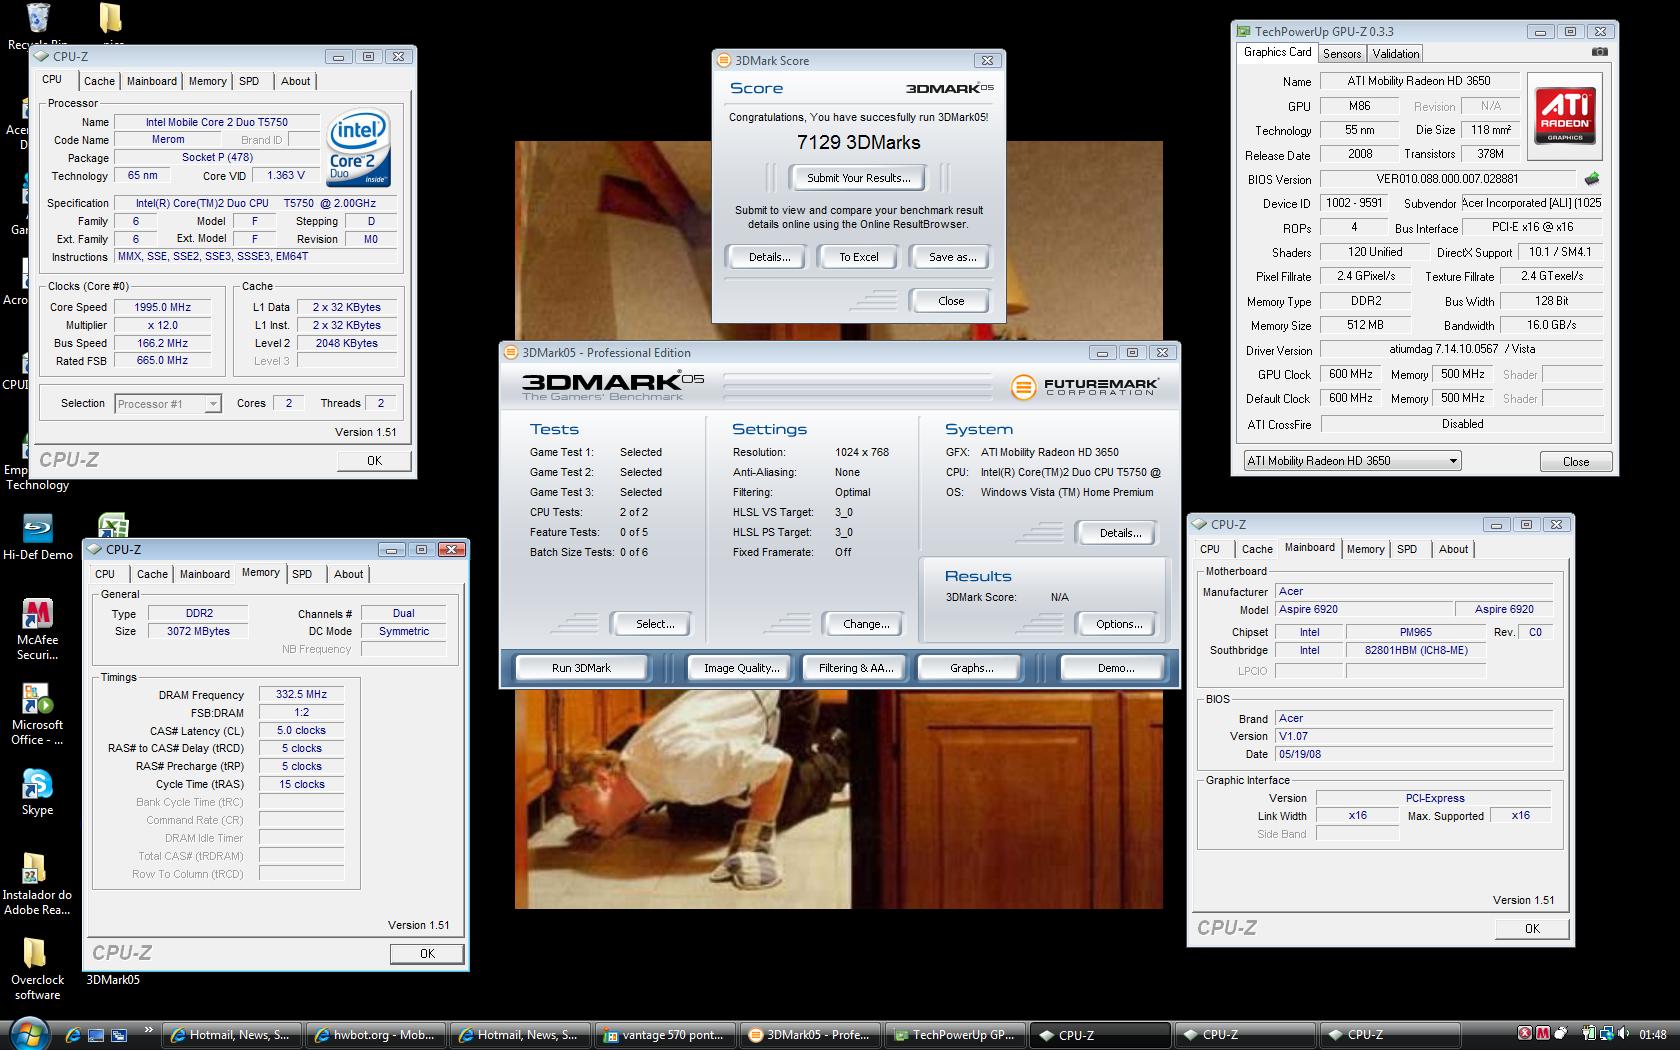This screenshot has width=1680, height=1050.
Task: Launch McAfee Security desktop shortcut
Action: [37, 630]
